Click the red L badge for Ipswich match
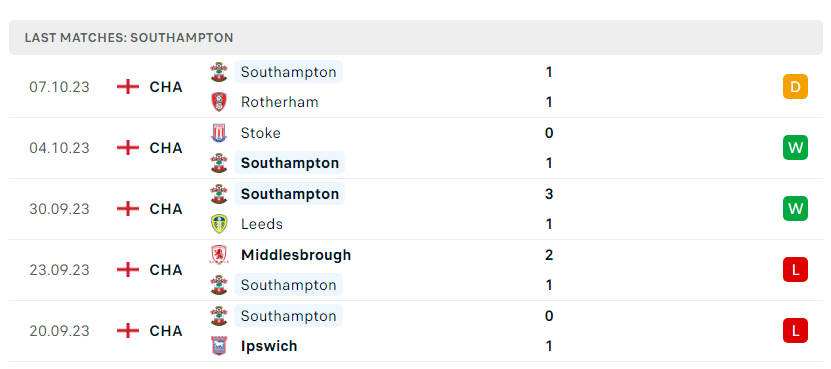The image size is (831, 369). point(795,330)
